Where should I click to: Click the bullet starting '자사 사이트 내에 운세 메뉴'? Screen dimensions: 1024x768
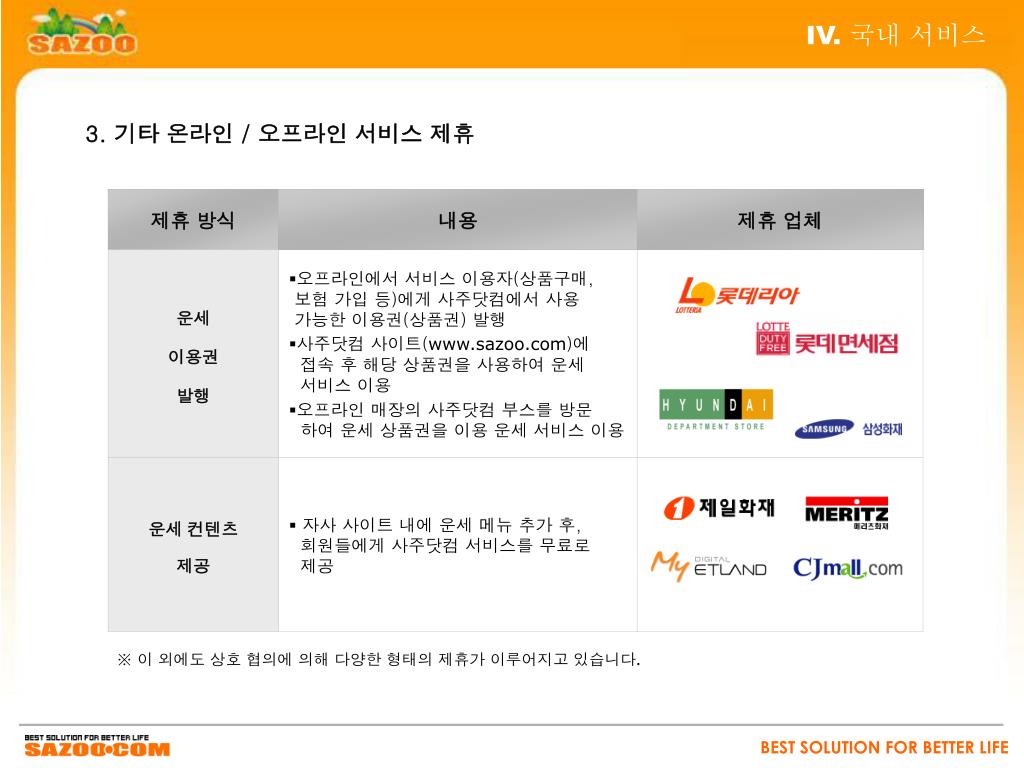click(x=440, y=545)
